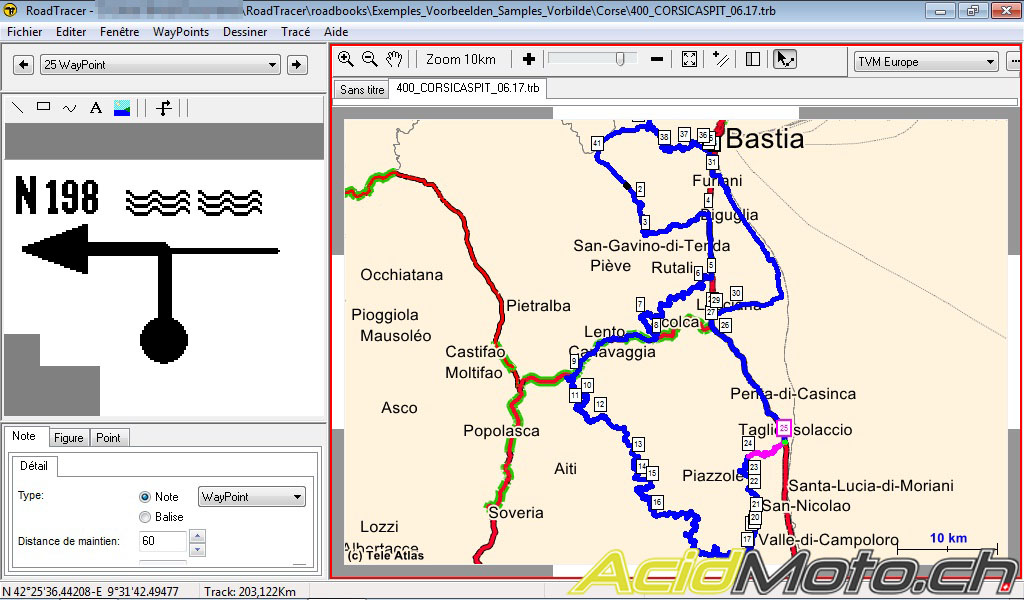This screenshot has width=1024, height=600.
Task: Activate the hand pan tool
Action: (x=394, y=59)
